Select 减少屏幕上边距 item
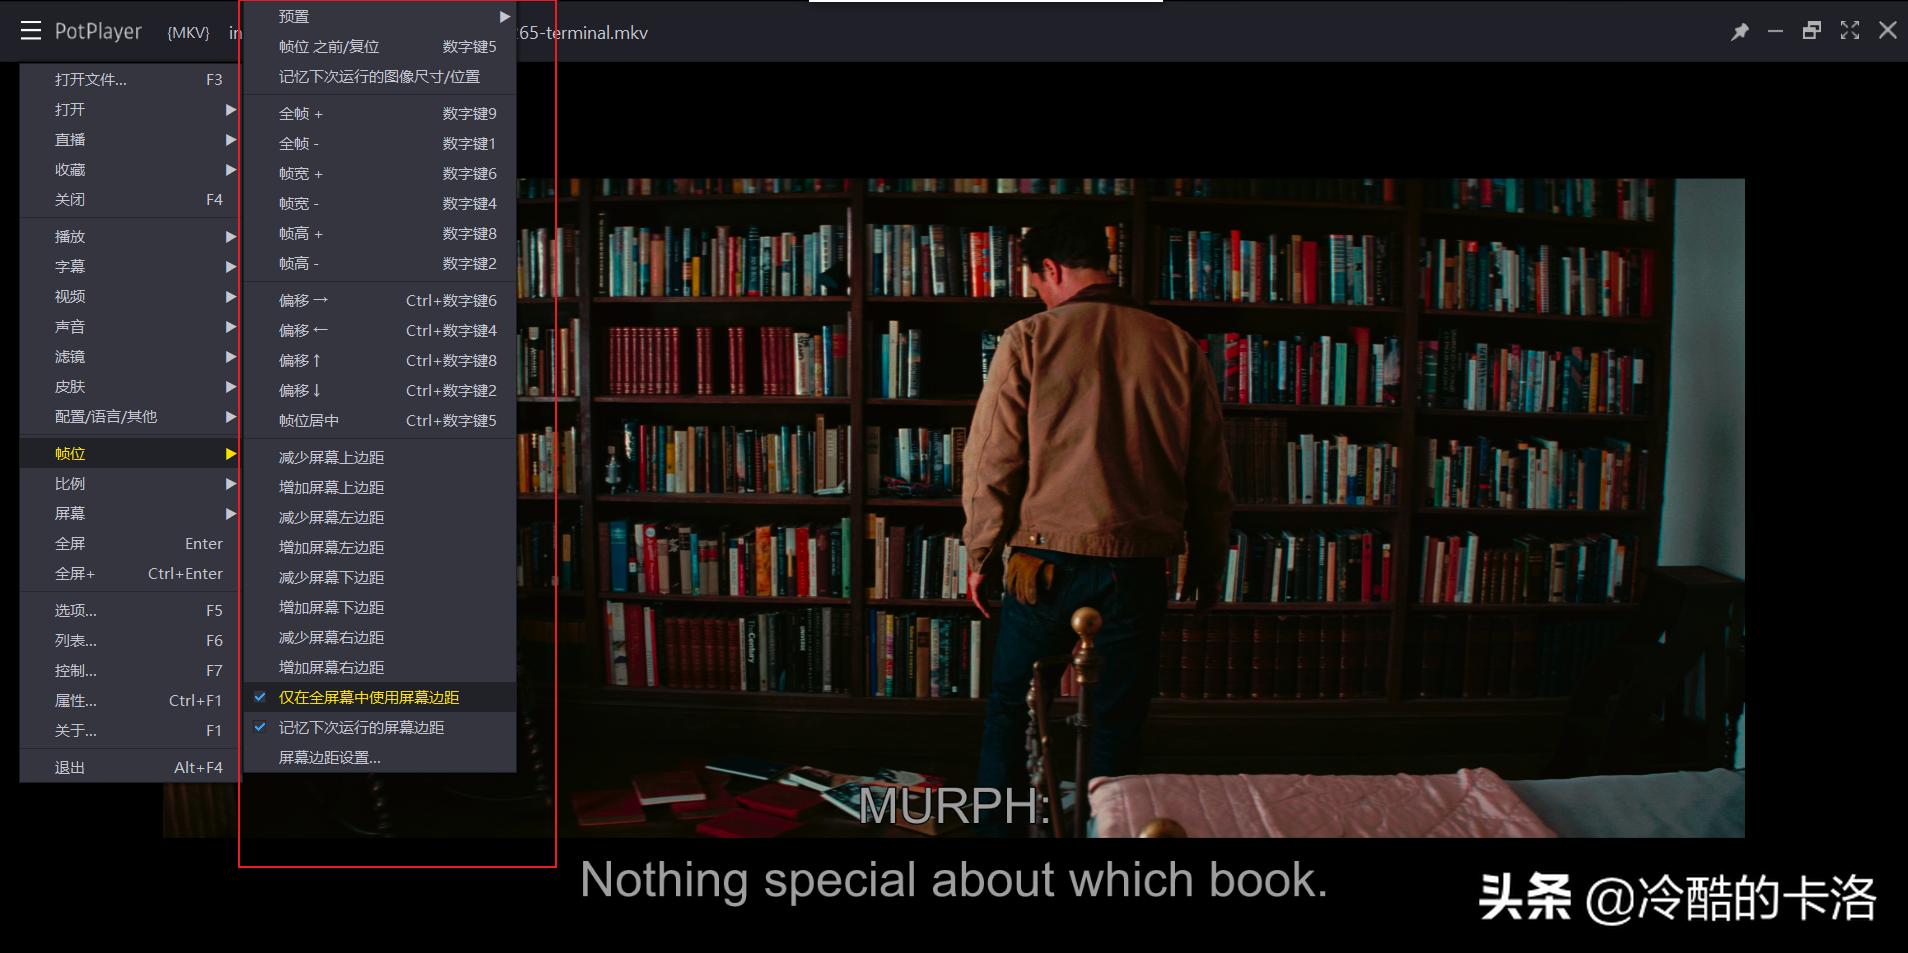The image size is (1908, 953). click(380, 457)
